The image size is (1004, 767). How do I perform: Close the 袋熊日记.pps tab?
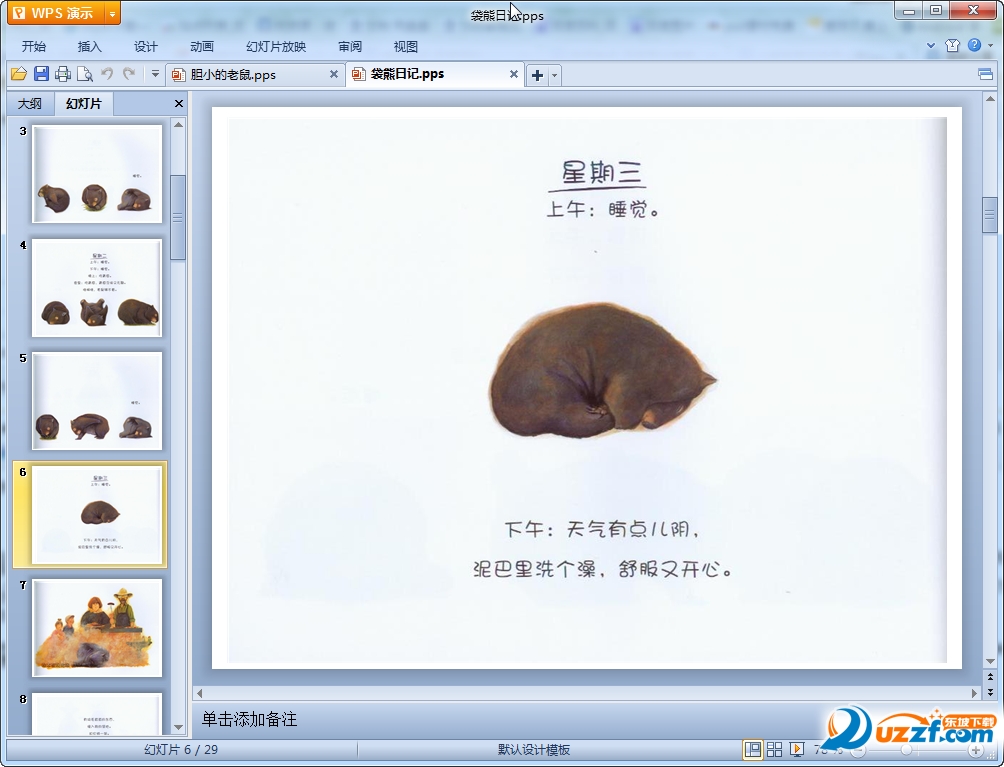click(x=514, y=74)
